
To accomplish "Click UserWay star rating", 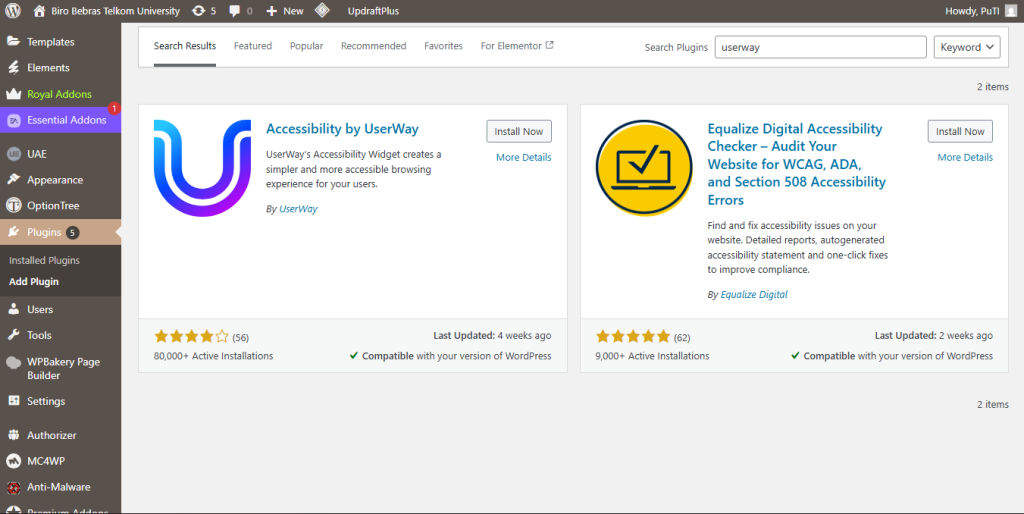I will [x=191, y=336].
